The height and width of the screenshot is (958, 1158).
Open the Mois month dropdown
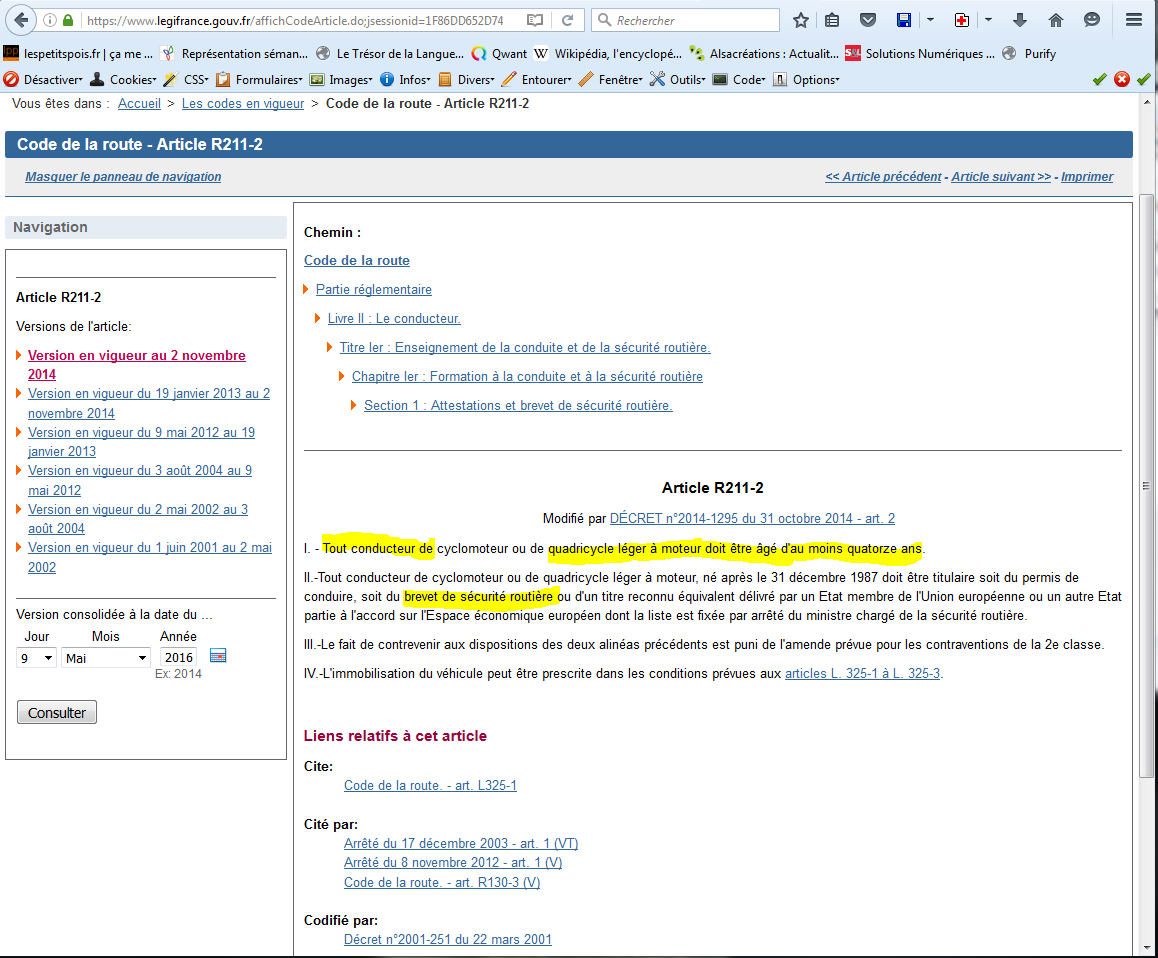coord(105,657)
